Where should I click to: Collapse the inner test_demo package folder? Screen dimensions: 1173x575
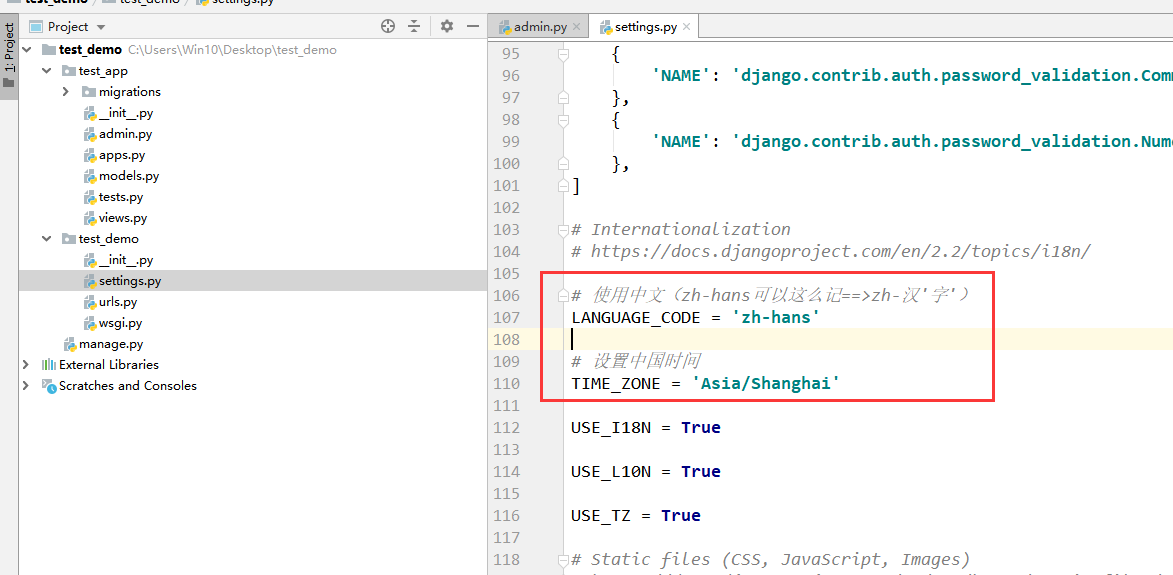[x=46, y=239]
